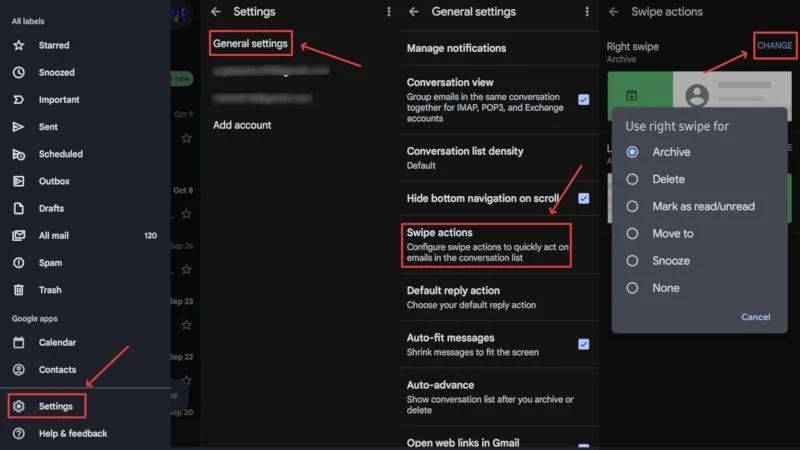The height and width of the screenshot is (450, 800).
Task: Select the Sent arrow icon
Action: click(18, 127)
